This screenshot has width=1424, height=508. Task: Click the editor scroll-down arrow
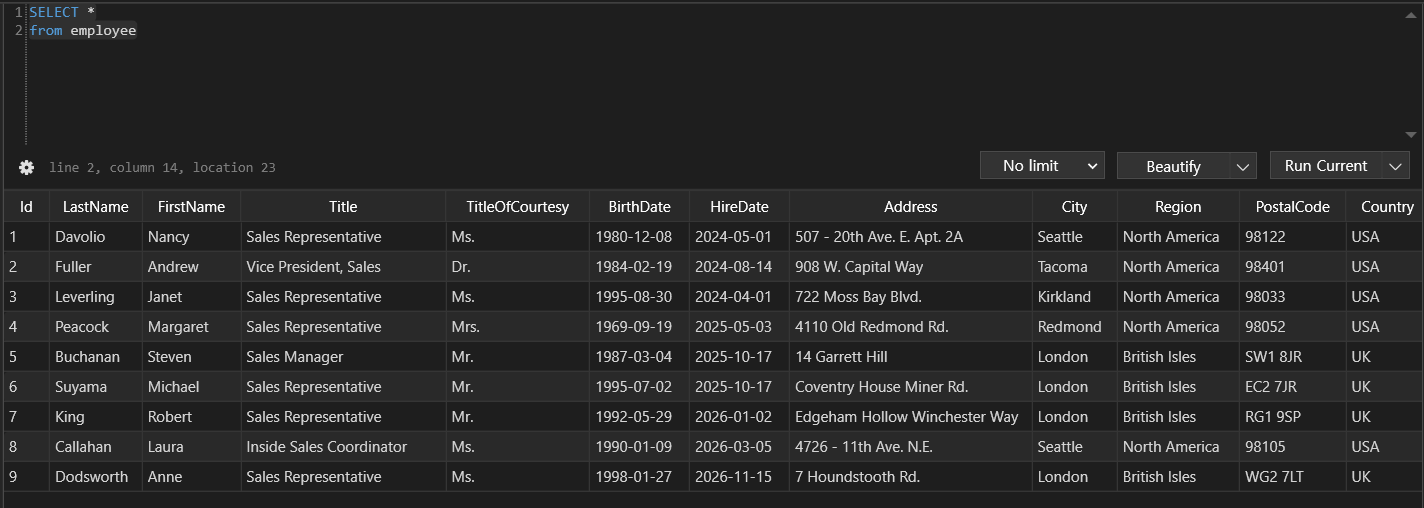point(1411,135)
